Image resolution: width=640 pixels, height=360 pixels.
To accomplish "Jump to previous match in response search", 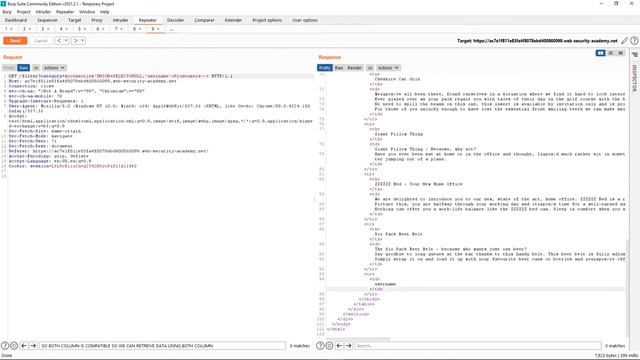I will click(x=339, y=346).
